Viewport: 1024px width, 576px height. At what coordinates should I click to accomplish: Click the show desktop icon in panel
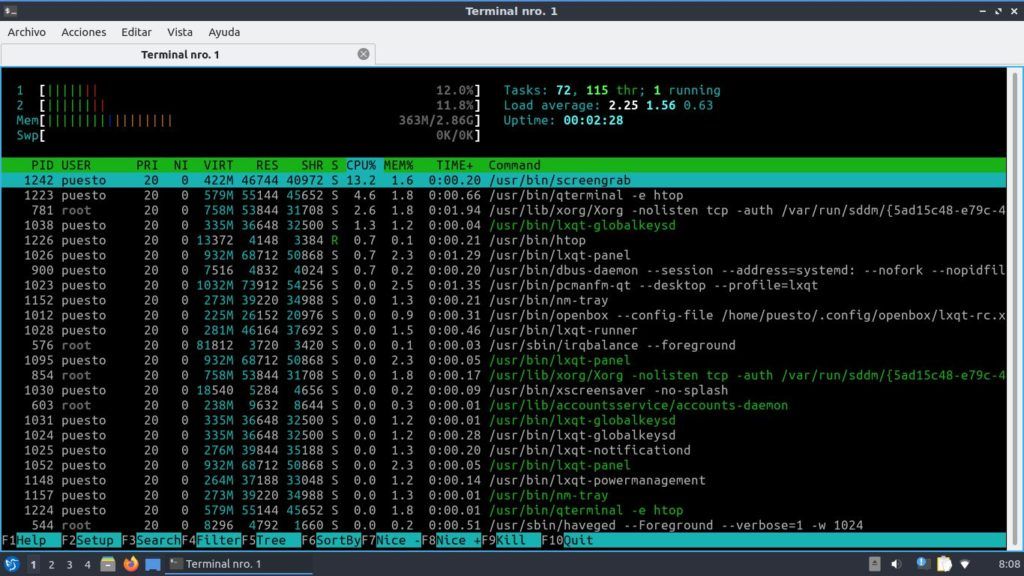[153, 565]
